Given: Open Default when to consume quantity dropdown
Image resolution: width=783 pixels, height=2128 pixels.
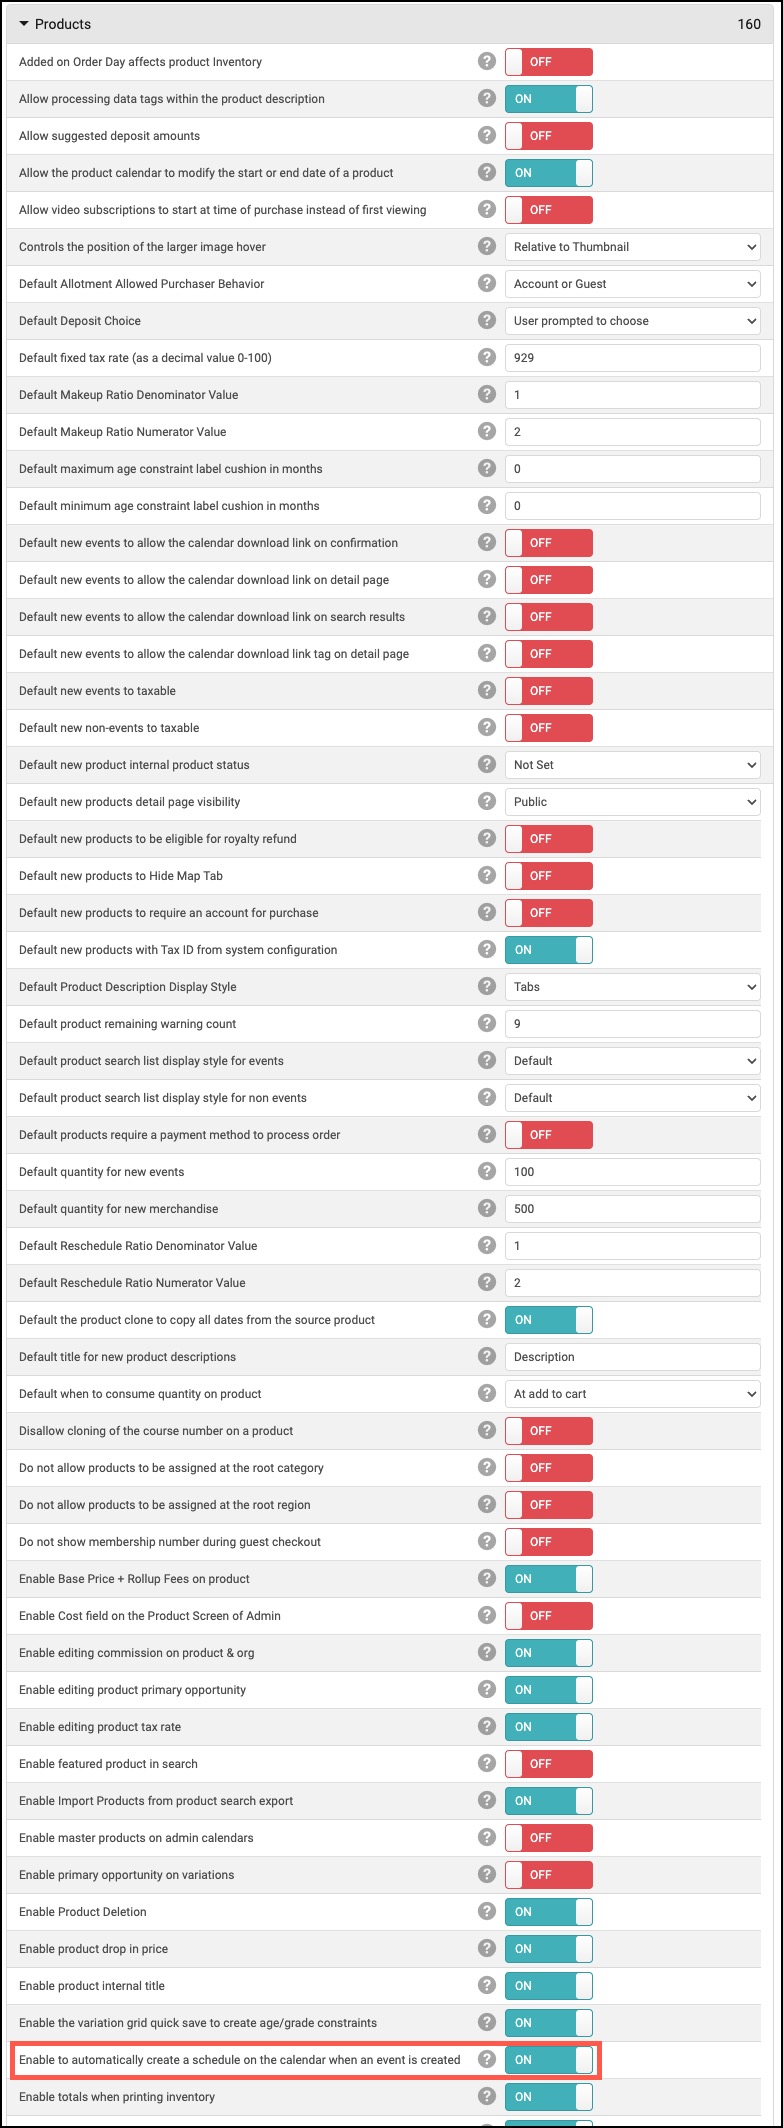Looking at the screenshot, I should (633, 1394).
